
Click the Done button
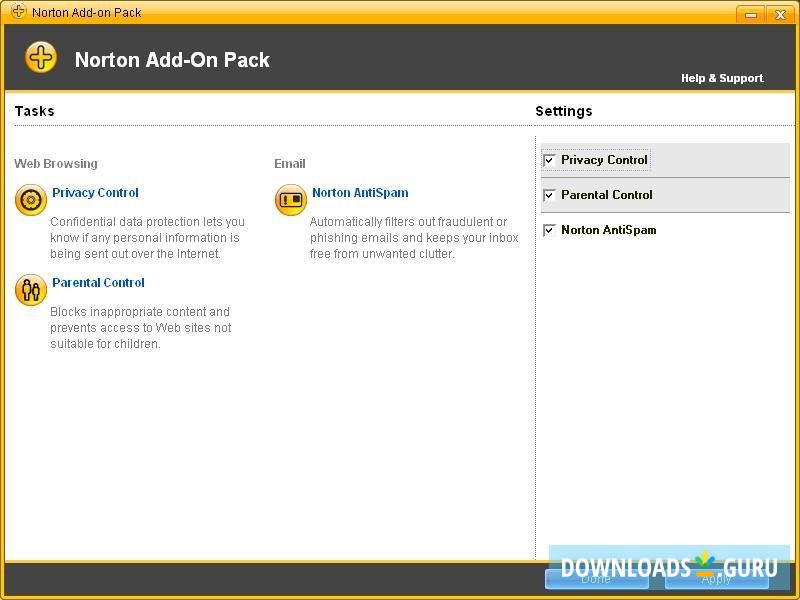tap(596, 579)
